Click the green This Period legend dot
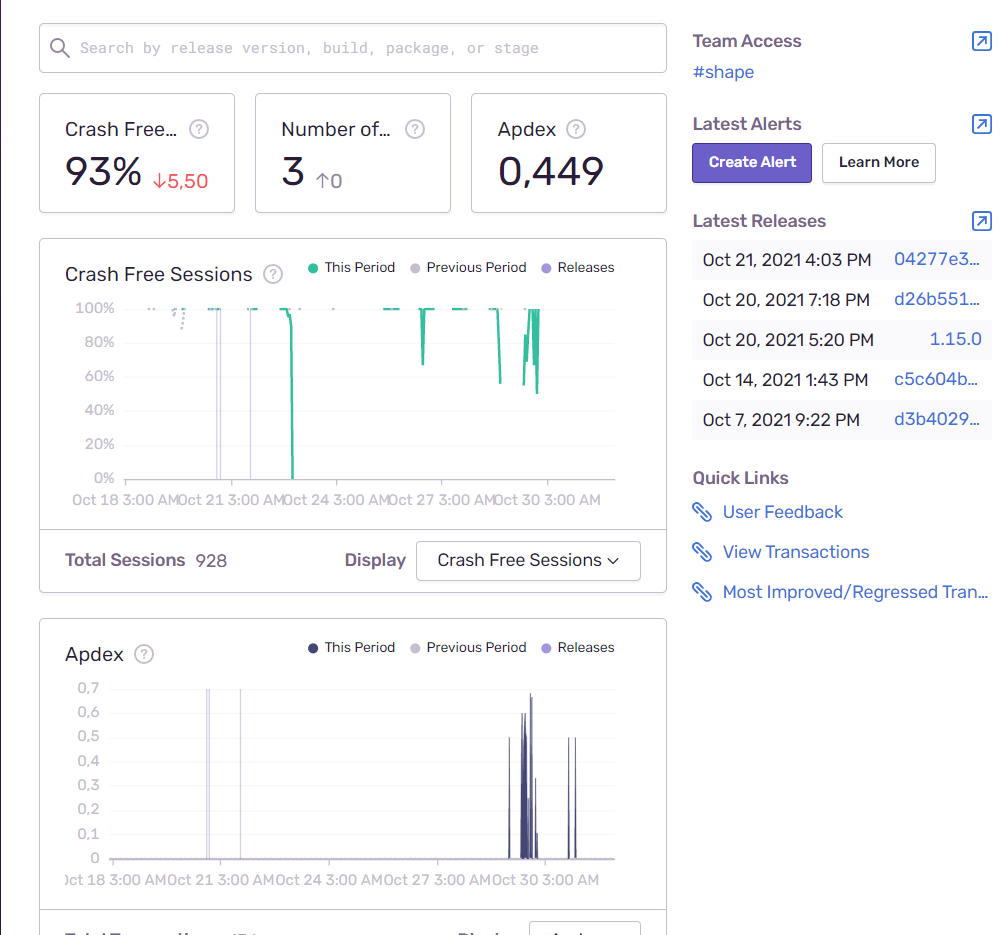This screenshot has height=935, width=1006. tap(313, 267)
